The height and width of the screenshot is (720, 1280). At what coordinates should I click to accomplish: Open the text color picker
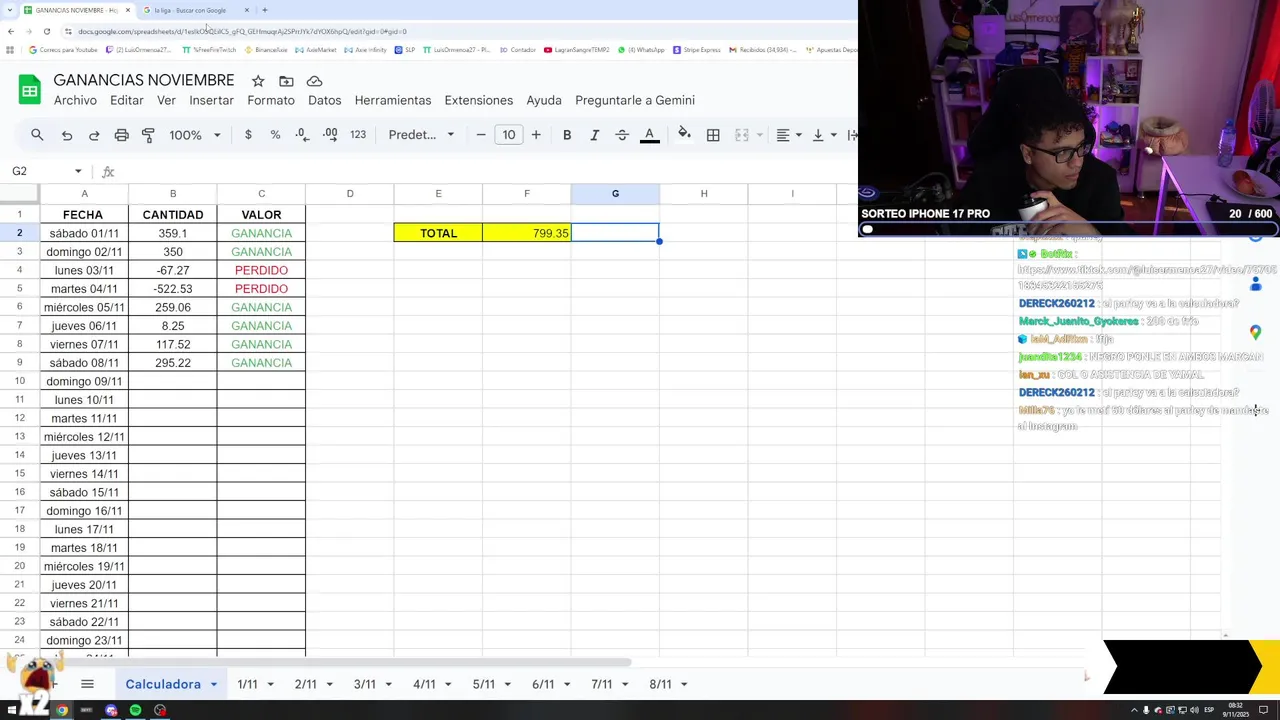(649, 135)
